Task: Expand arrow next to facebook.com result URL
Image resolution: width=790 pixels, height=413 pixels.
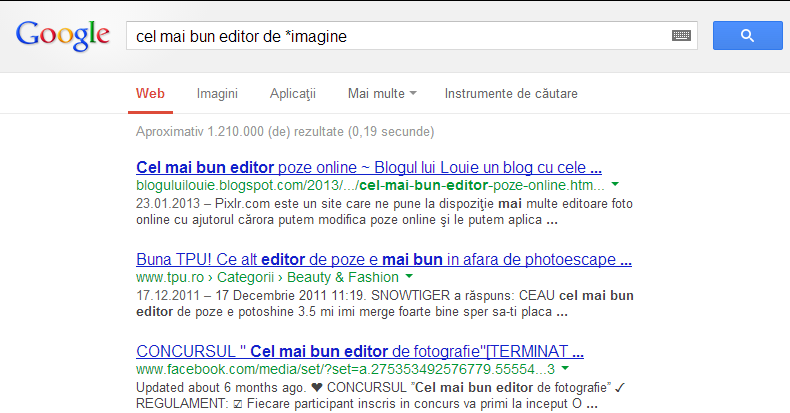Action: pos(565,369)
